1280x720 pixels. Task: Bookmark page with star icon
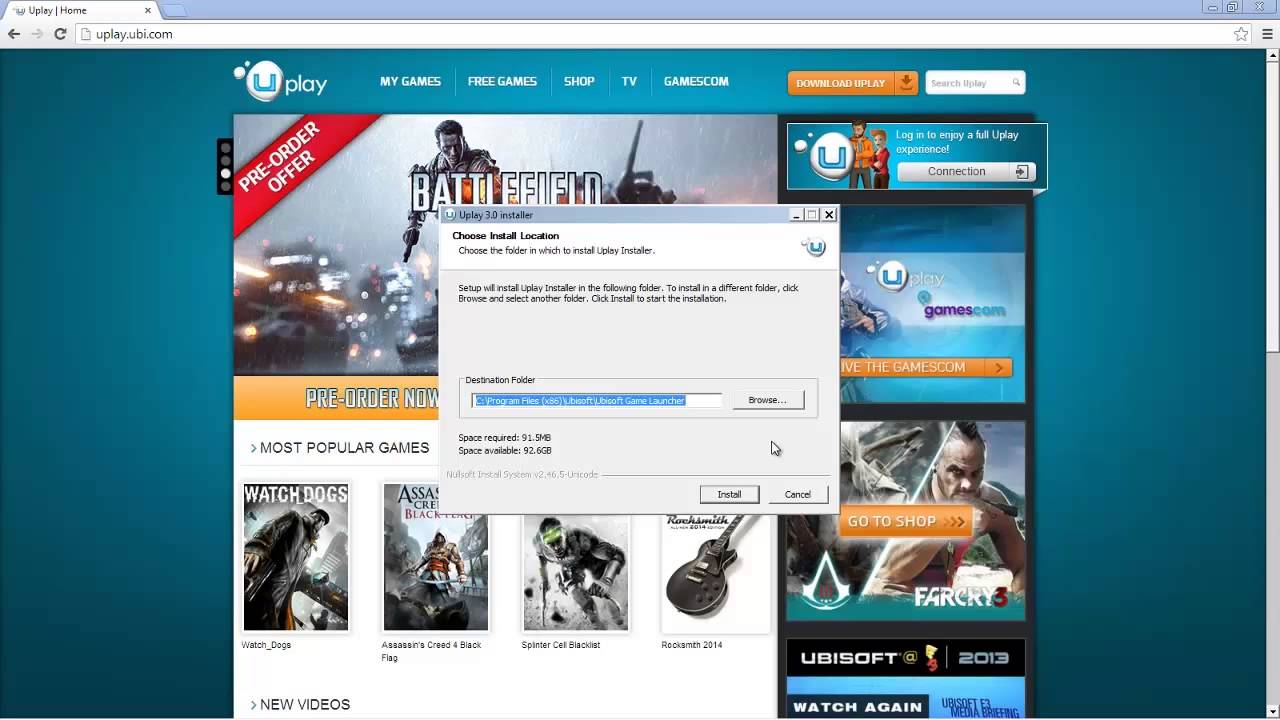click(1241, 34)
